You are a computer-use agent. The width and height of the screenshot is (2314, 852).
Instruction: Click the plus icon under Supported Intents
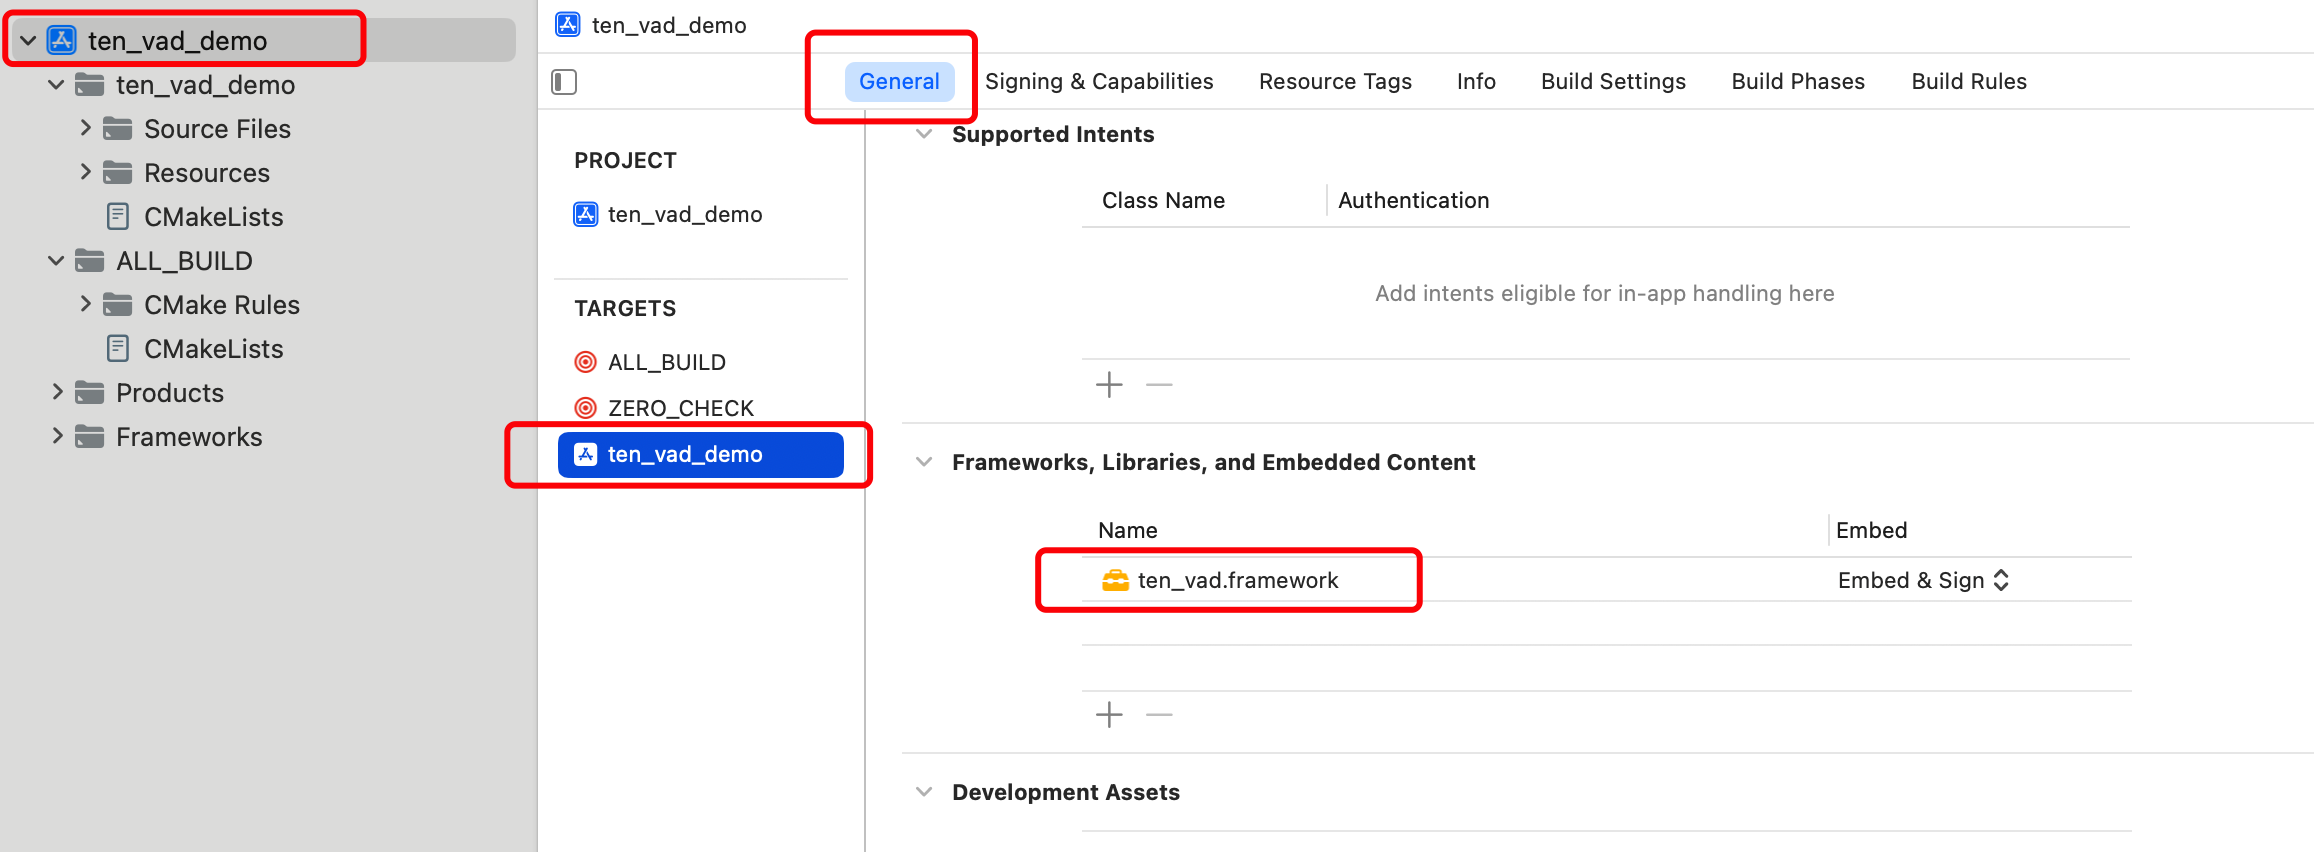[x=1109, y=385]
